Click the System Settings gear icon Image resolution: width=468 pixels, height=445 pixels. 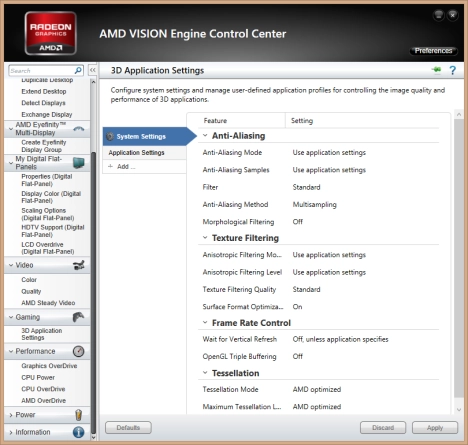110,136
